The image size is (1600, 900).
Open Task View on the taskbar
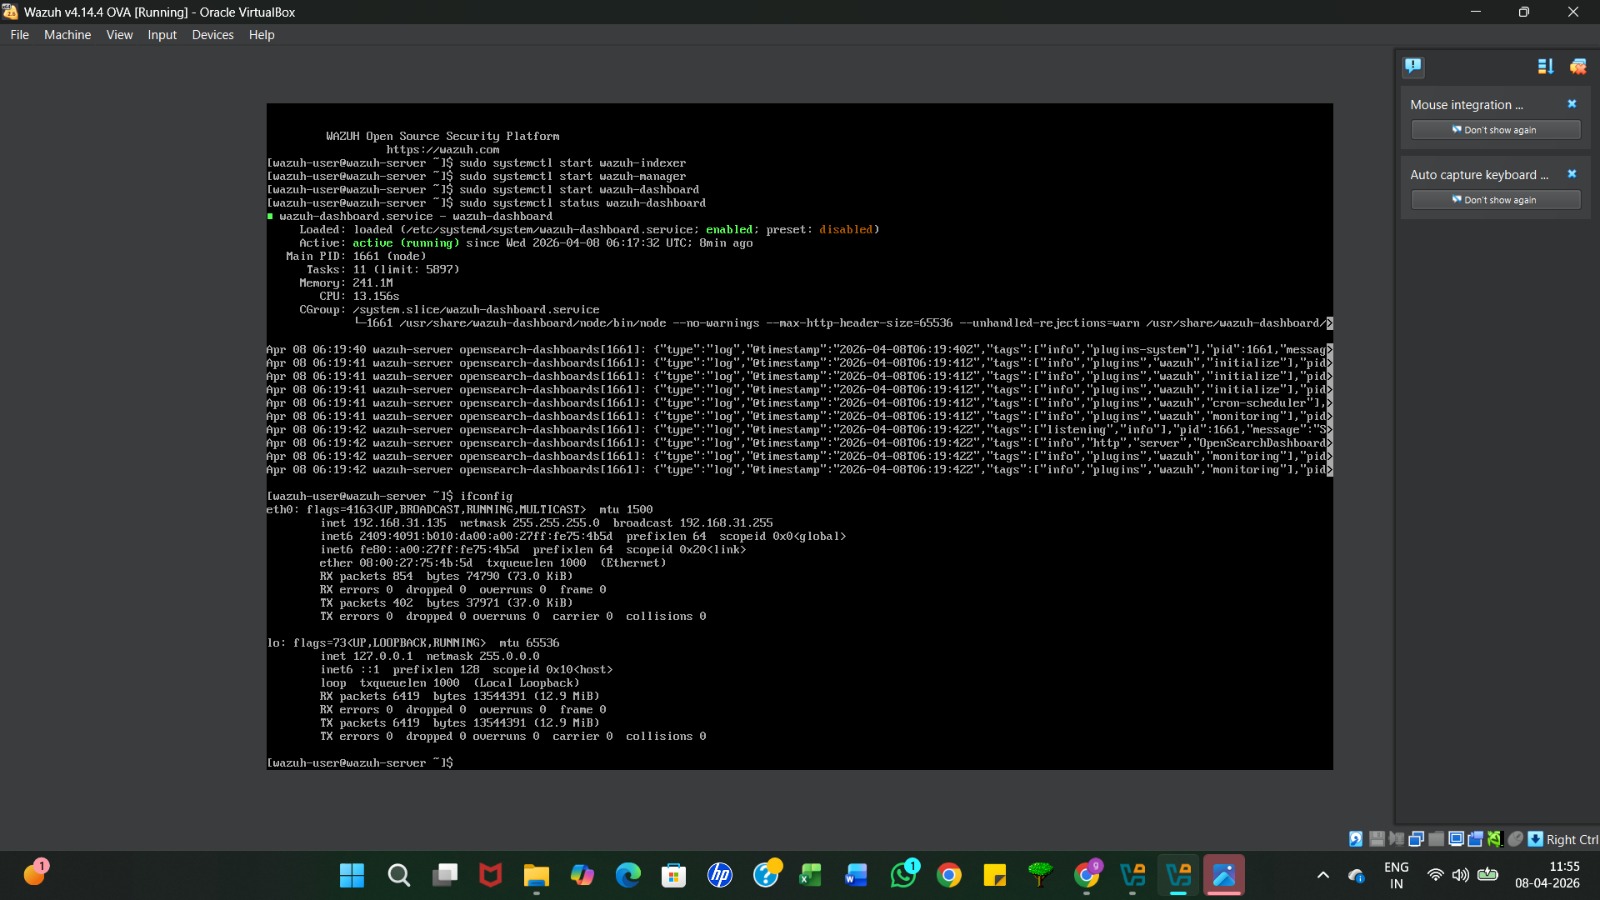point(445,876)
